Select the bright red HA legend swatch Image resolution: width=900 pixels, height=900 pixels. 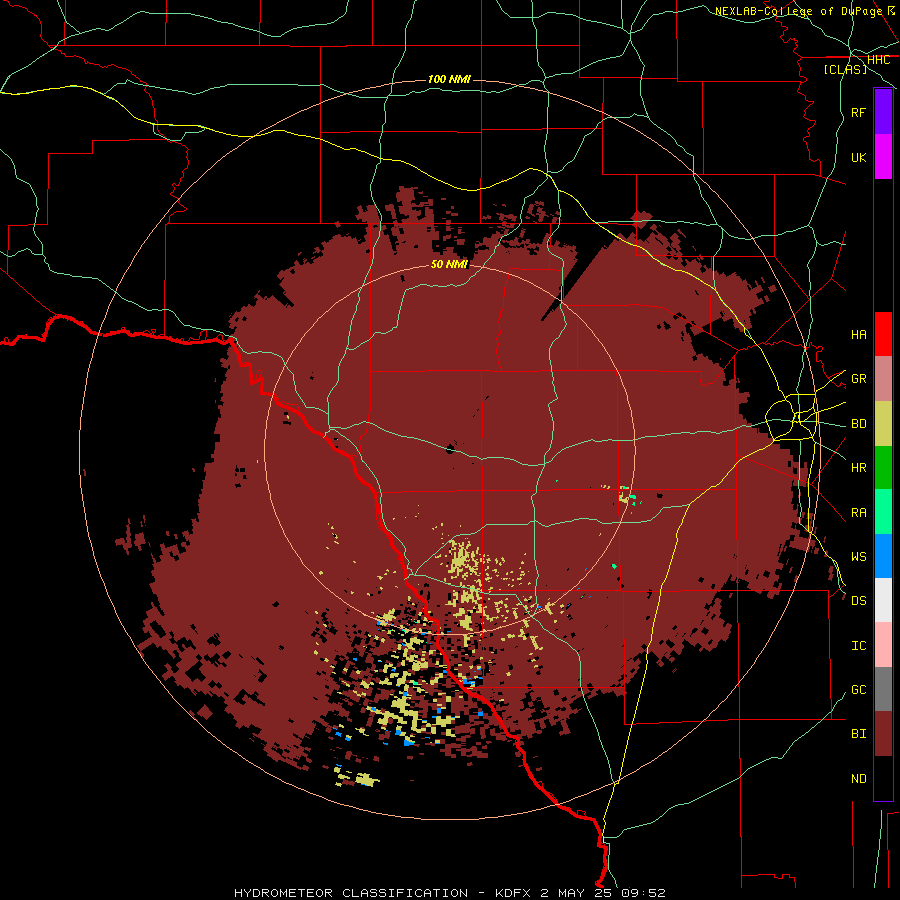(x=883, y=334)
